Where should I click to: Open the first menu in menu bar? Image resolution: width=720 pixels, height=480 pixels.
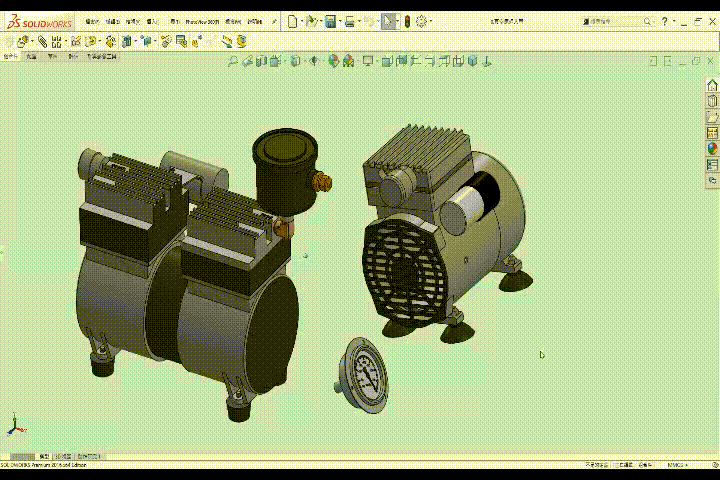92,21
